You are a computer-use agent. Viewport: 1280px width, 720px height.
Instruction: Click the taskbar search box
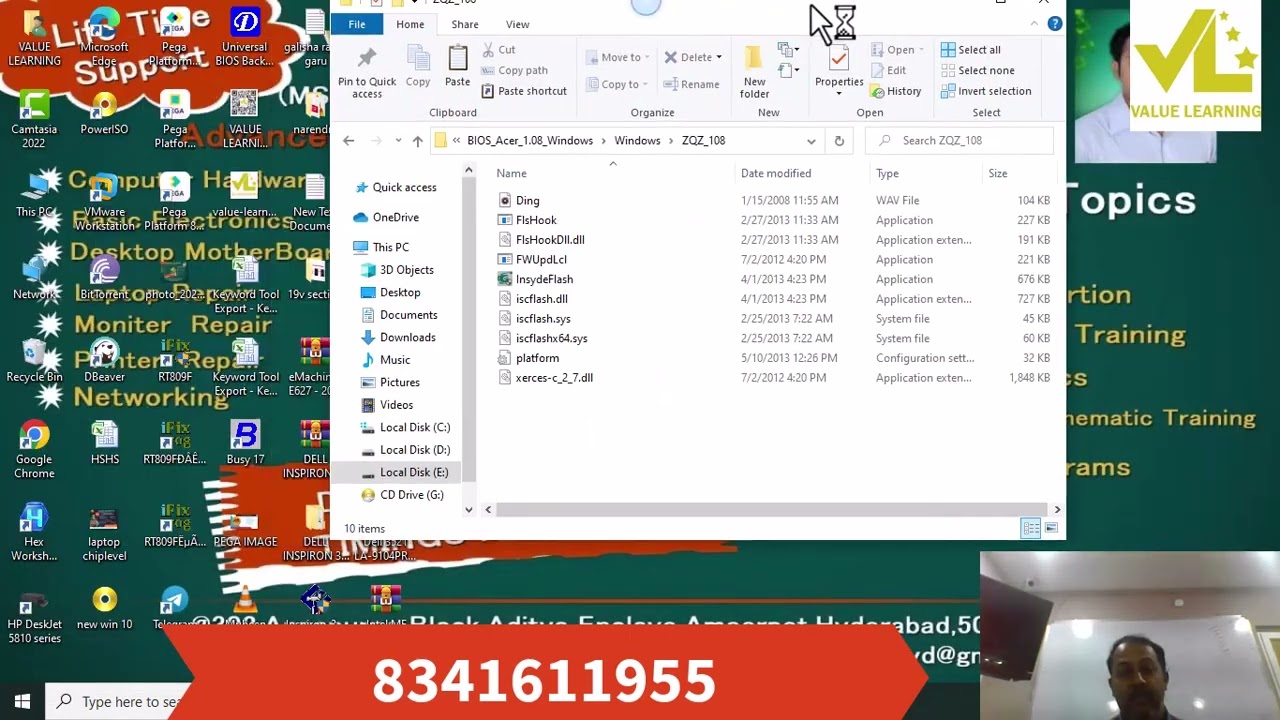118,701
